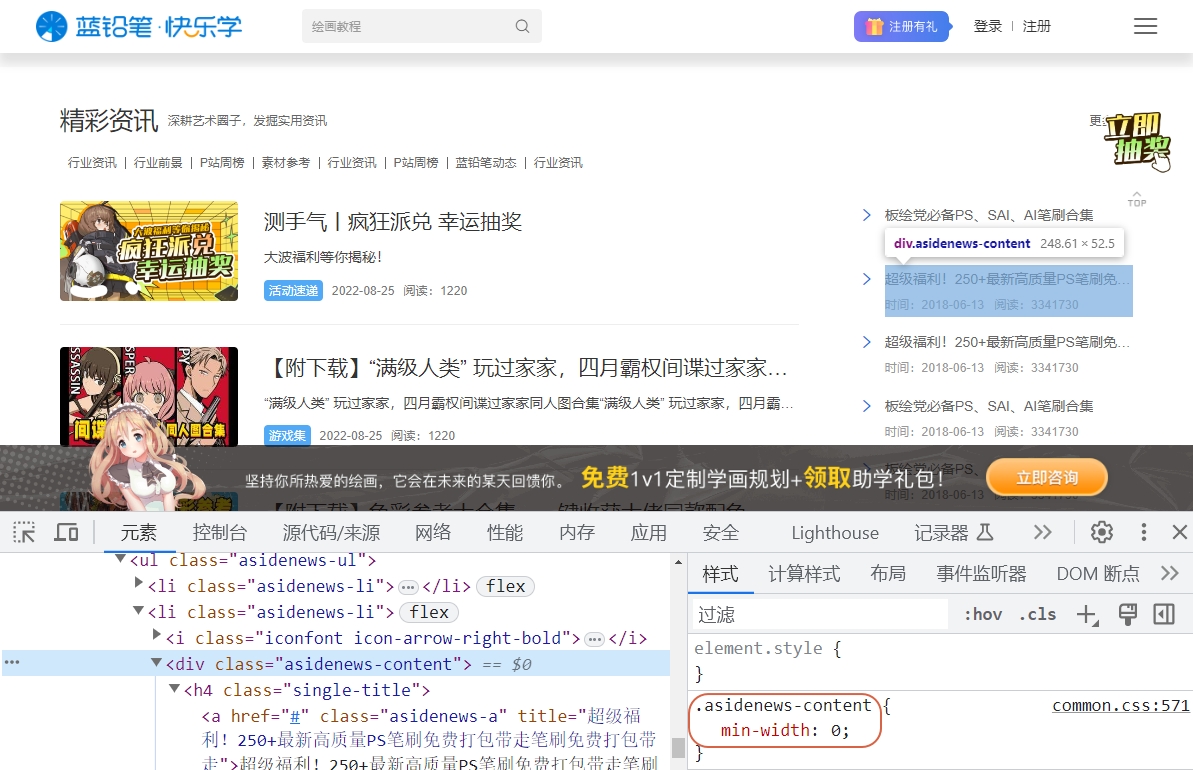Expand the iconfont icon-arrow-right-bold node
Image resolution: width=1193 pixels, height=770 pixels.
157,635
